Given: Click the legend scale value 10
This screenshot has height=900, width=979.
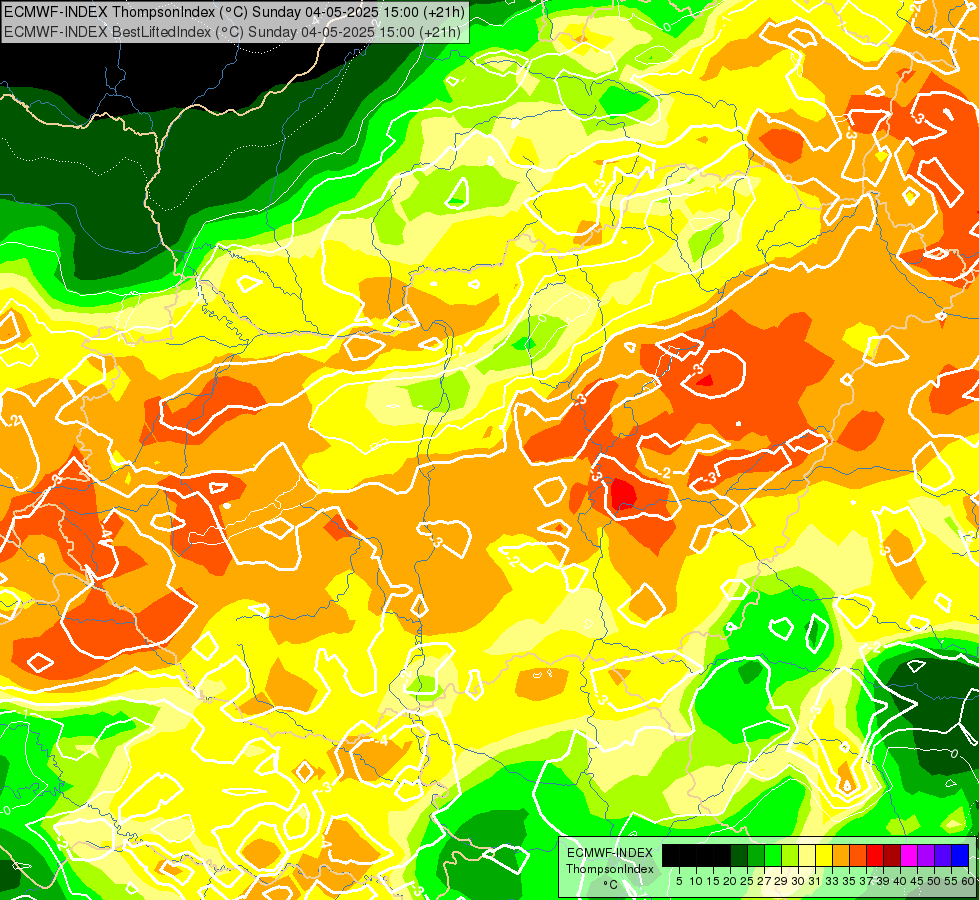Looking at the screenshot, I should point(696,881).
